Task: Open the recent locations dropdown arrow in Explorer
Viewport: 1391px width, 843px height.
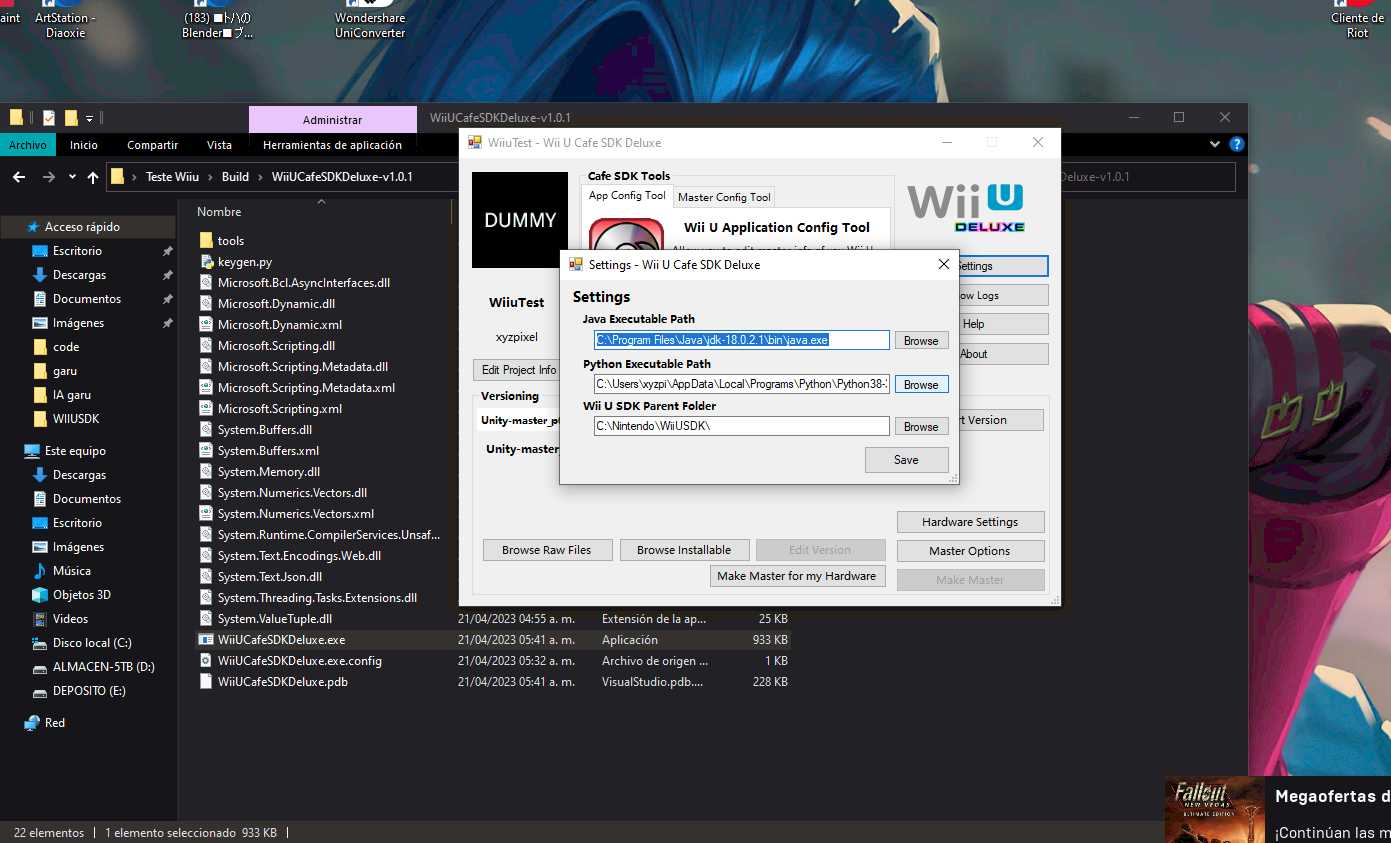Action: [x=72, y=177]
